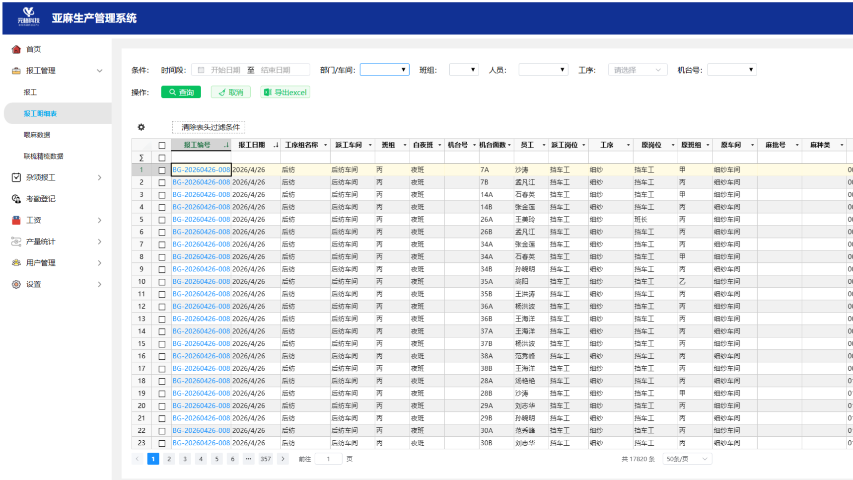Open table settings via gear icon
This screenshot has height=480, width=853.
click(141, 127)
